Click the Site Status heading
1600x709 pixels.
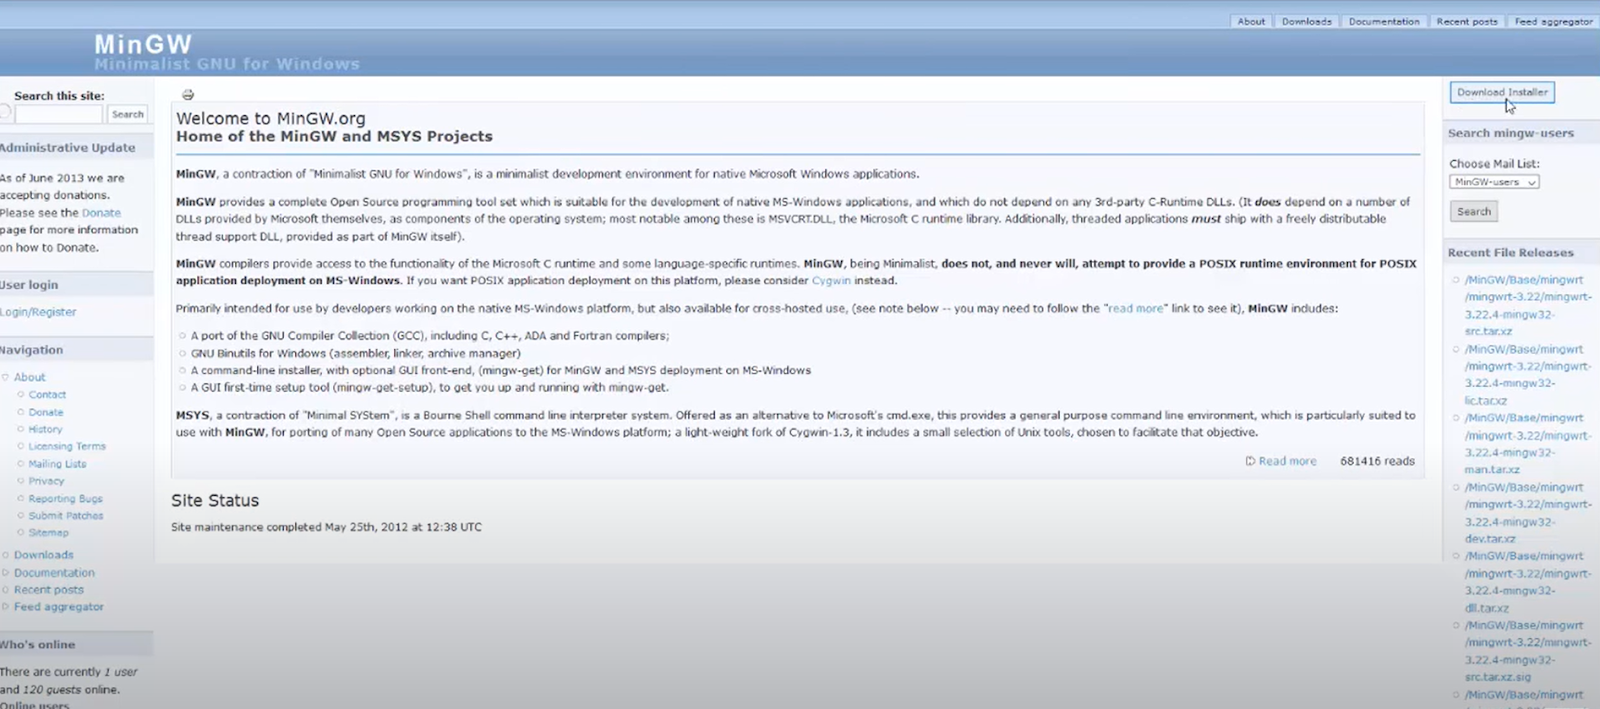pyautogui.click(x=215, y=500)
